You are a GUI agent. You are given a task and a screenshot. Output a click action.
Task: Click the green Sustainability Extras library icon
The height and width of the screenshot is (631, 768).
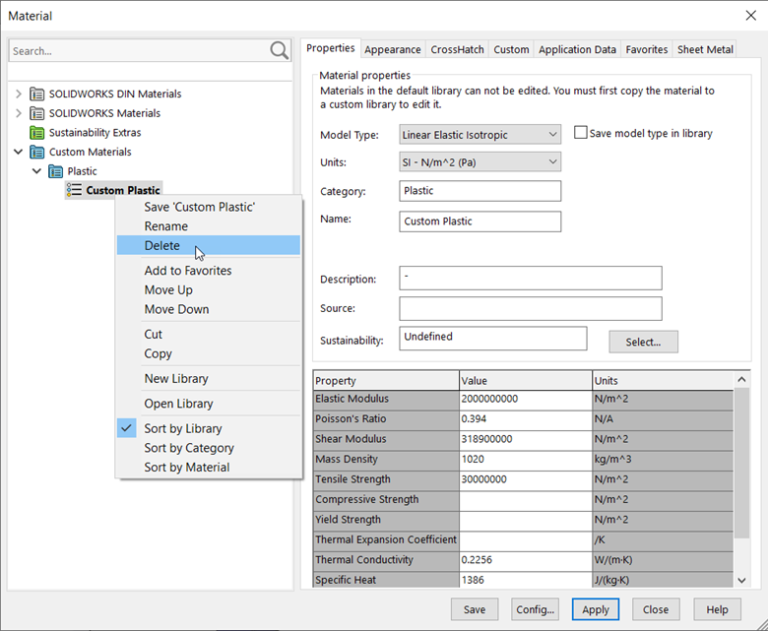pos(38,133)
